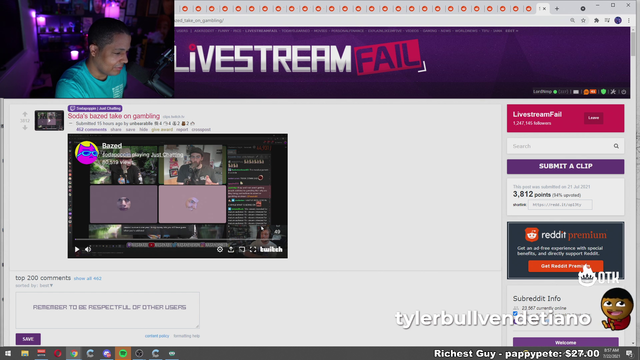Open preferences wrench icon in user bar
This screenshot has height=360, width=640.
(613, 92)
